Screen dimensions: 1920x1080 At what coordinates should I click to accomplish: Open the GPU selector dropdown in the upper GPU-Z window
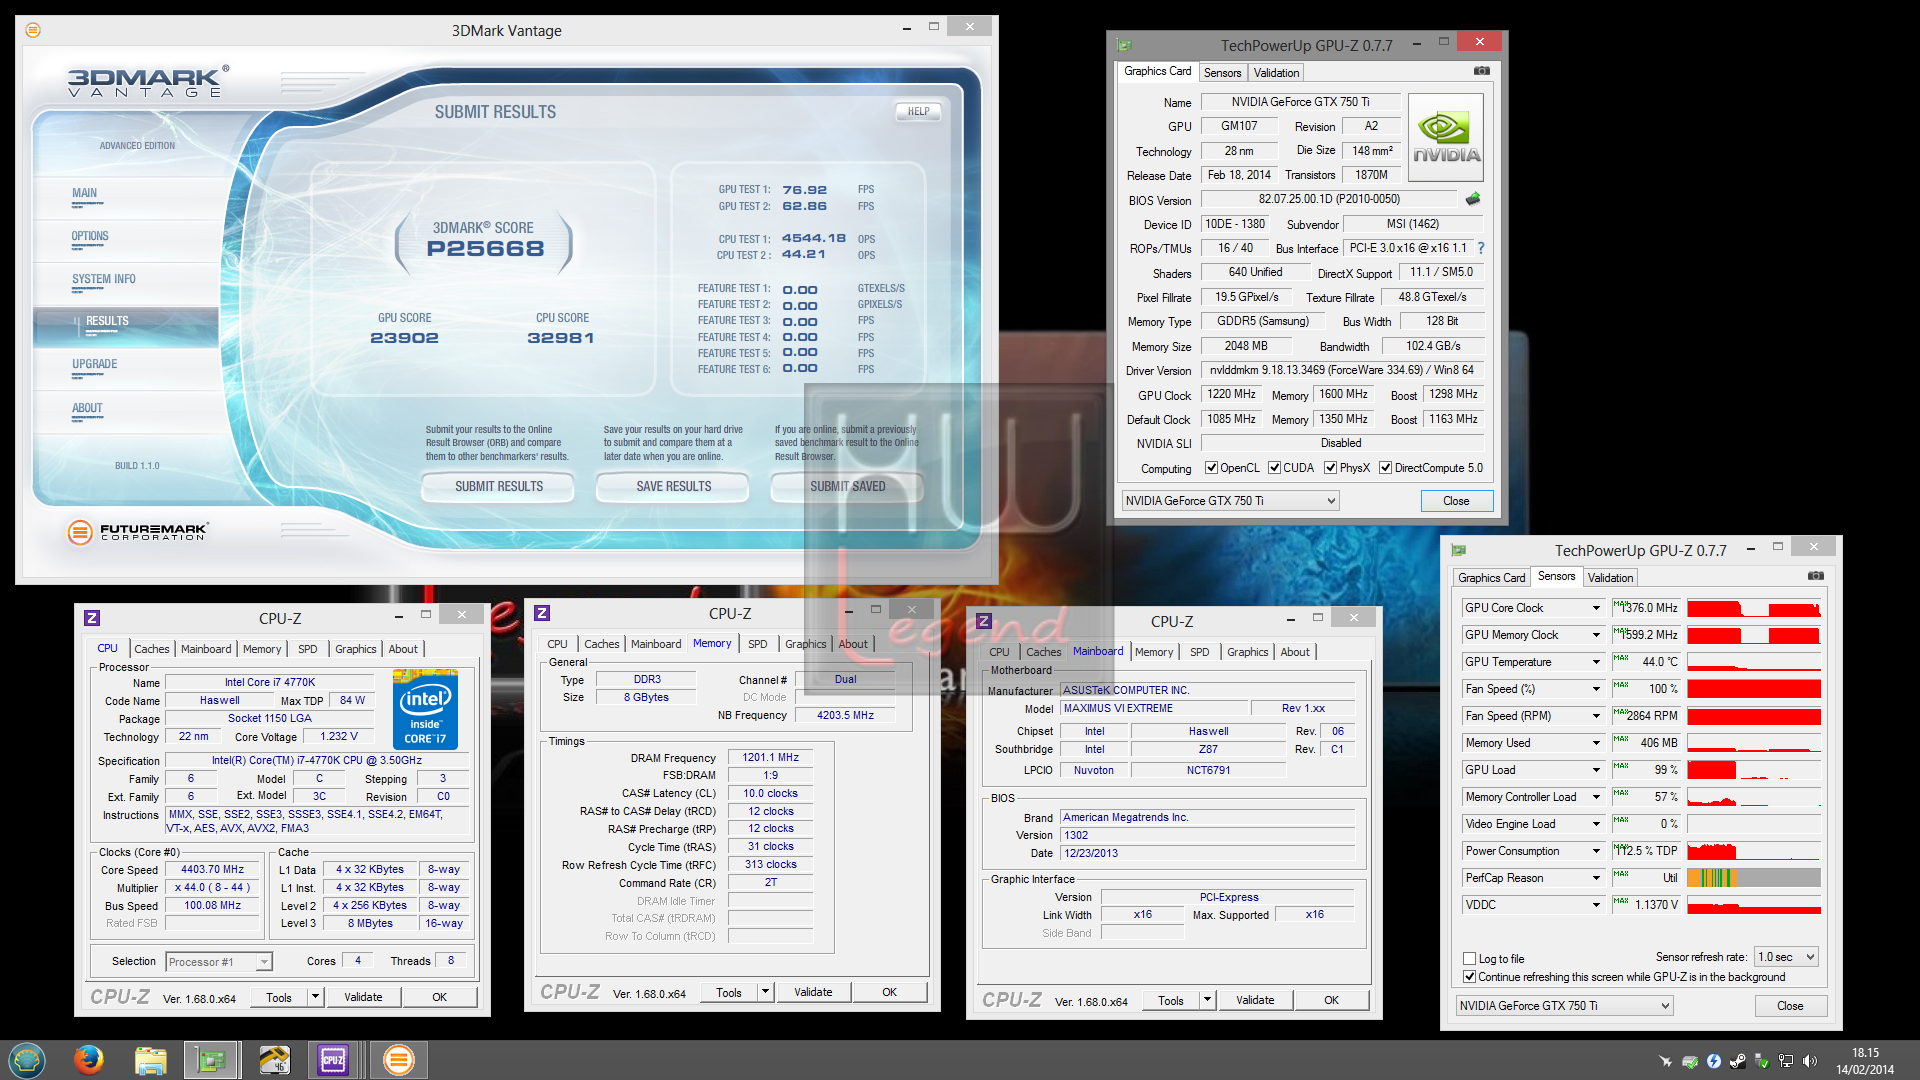coord(1230,500)
